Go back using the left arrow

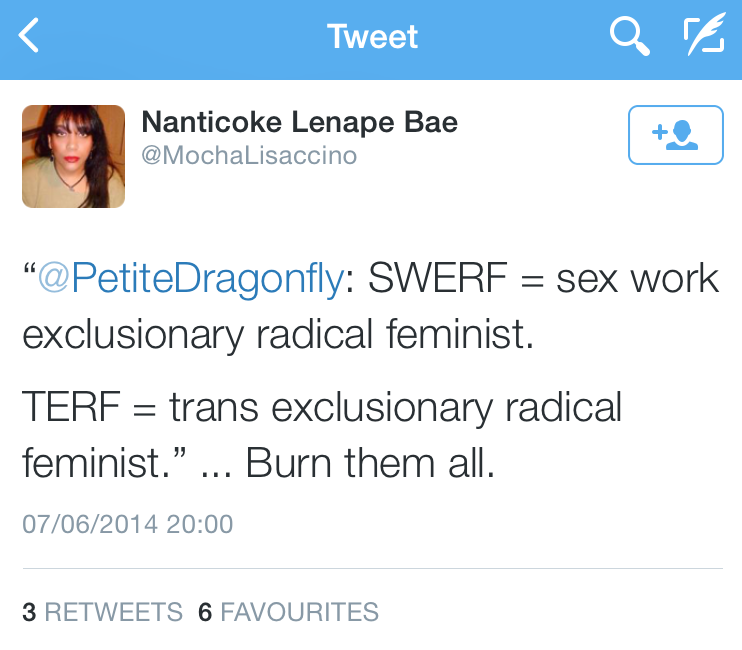pos(30,38)
